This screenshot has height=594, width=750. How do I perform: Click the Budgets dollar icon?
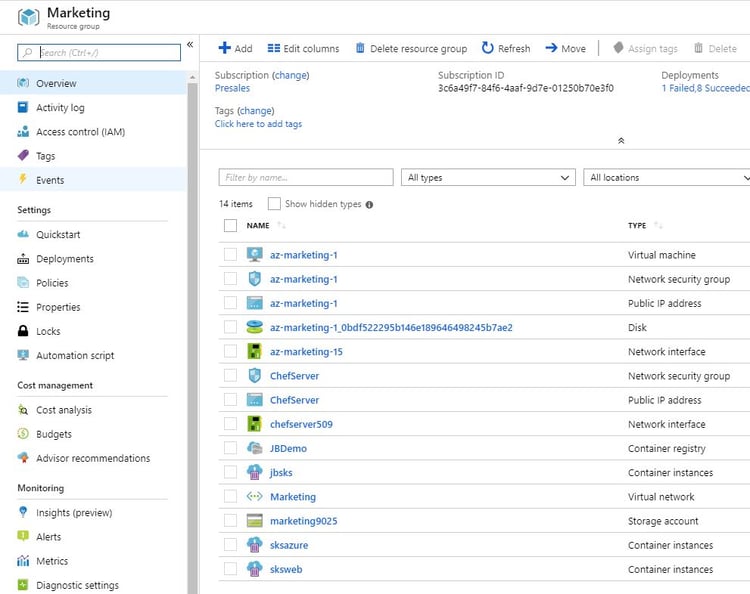23,434
